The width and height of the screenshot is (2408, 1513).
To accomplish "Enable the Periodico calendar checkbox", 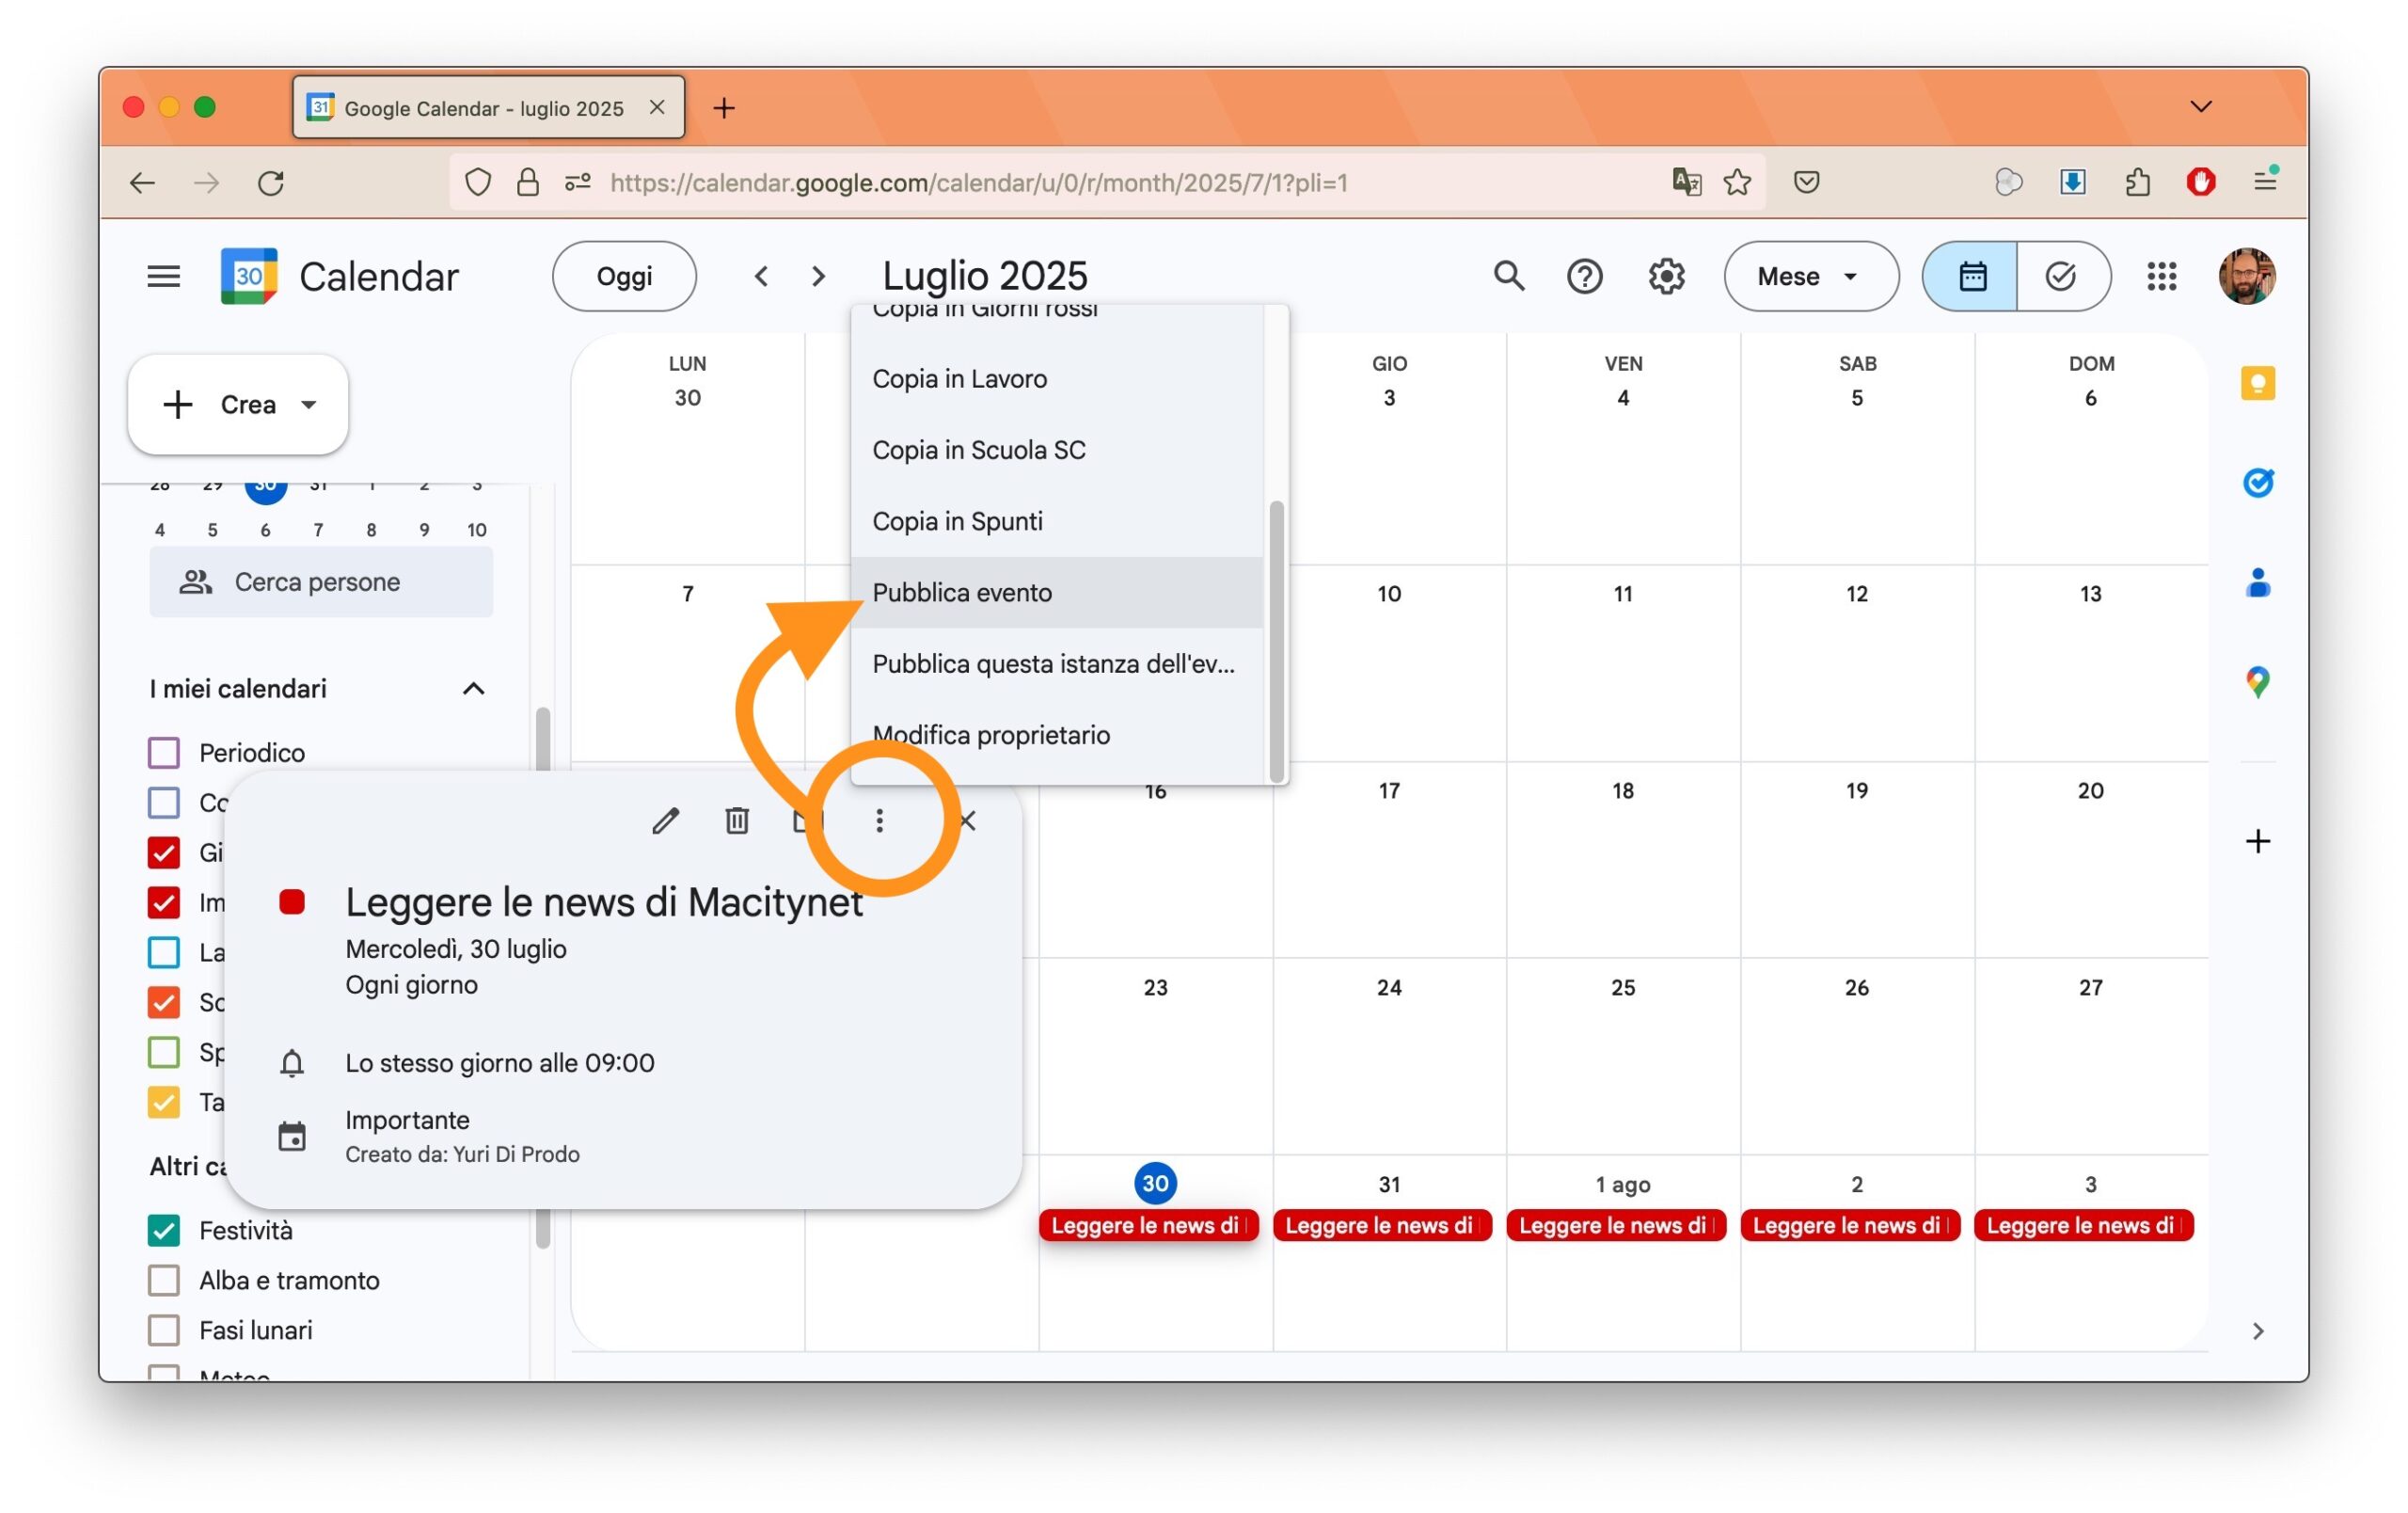I will tap(164, 752).
